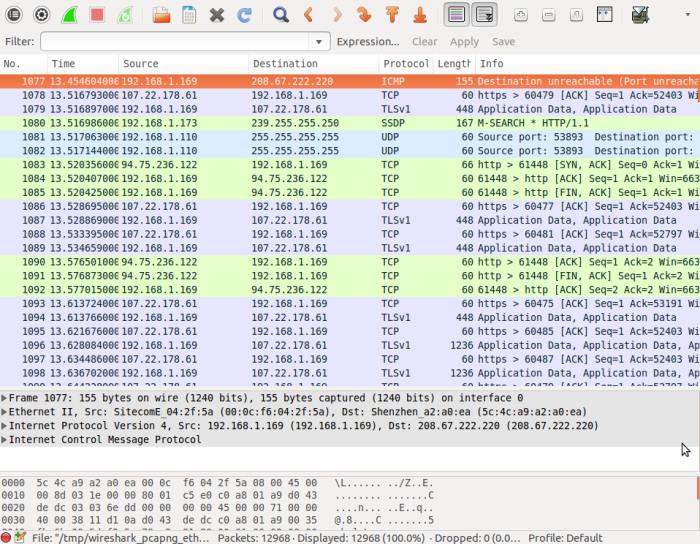This screenshot has width=700, height=544.
Task: Select SYN, ACK packet 1083
Action: click(x=350, y=164)
